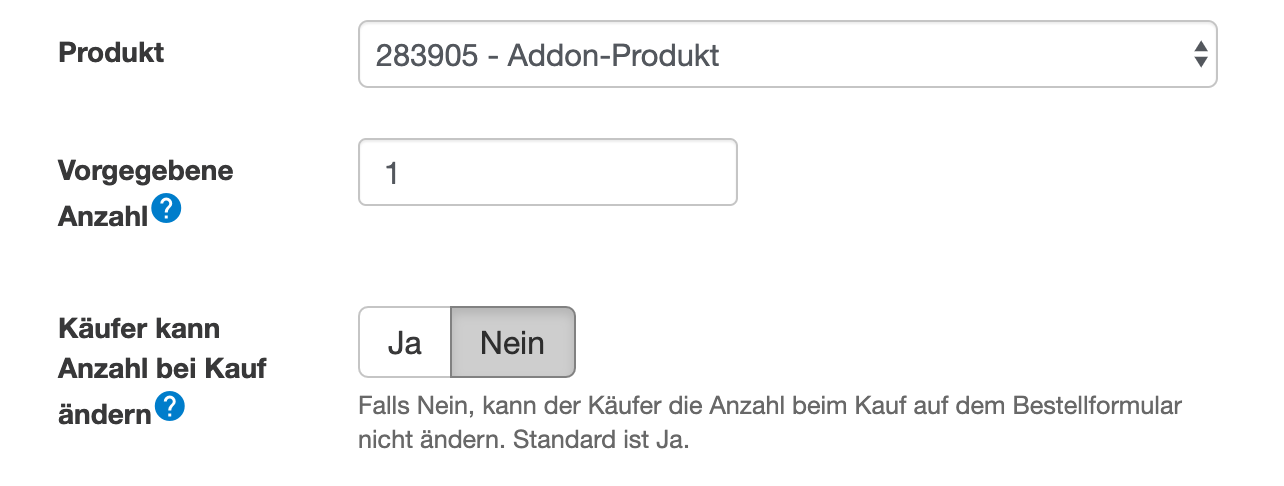Click the 'Vorgegebene' label text
This screenshot has width=1284, height=486.
click(x=145, y=170)
